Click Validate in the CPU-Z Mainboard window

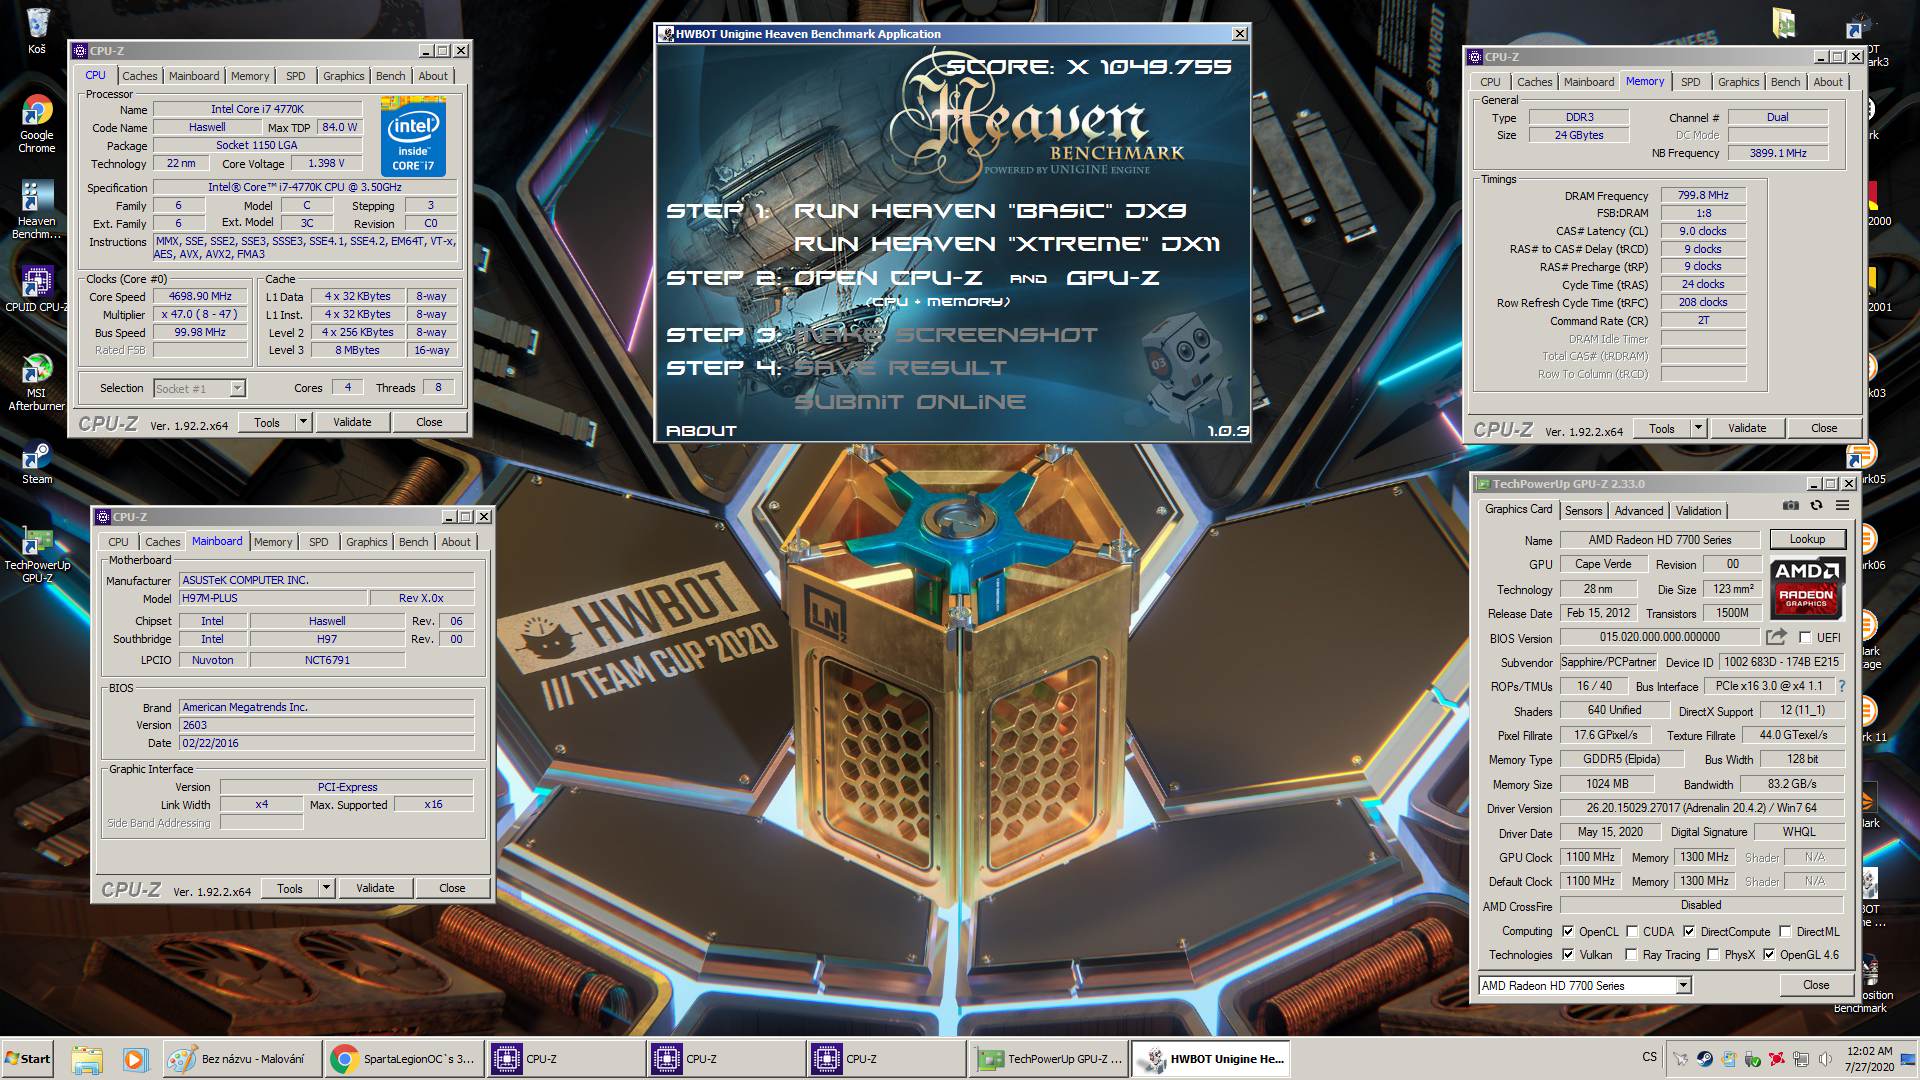(x=375, y=888)
